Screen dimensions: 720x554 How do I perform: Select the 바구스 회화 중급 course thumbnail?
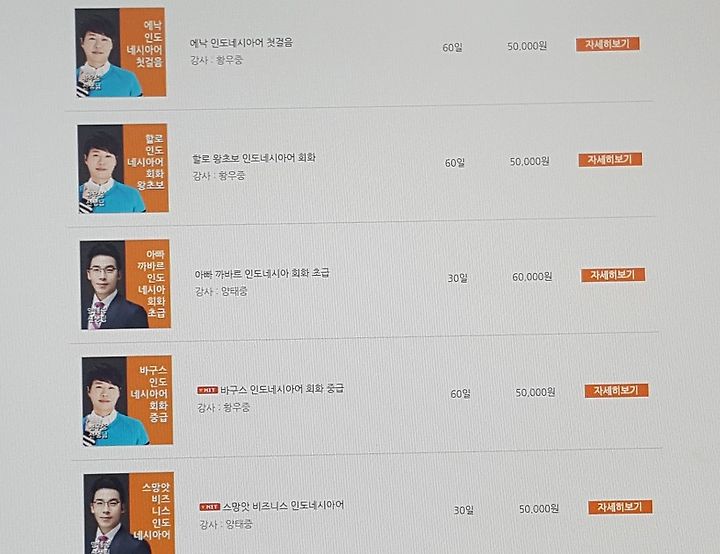pyautogui.click(x=128, y=401)
